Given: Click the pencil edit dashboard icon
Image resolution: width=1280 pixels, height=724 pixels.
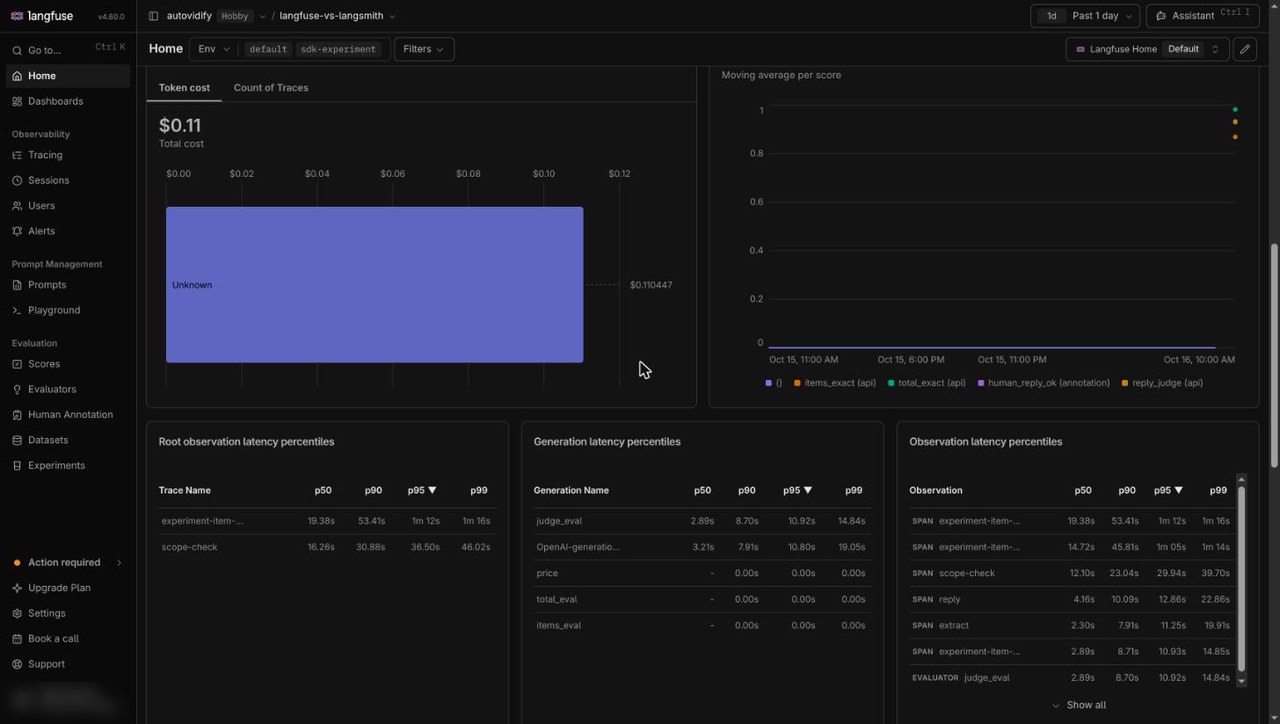Looking at the screenshot, I should pos(1244,49).
